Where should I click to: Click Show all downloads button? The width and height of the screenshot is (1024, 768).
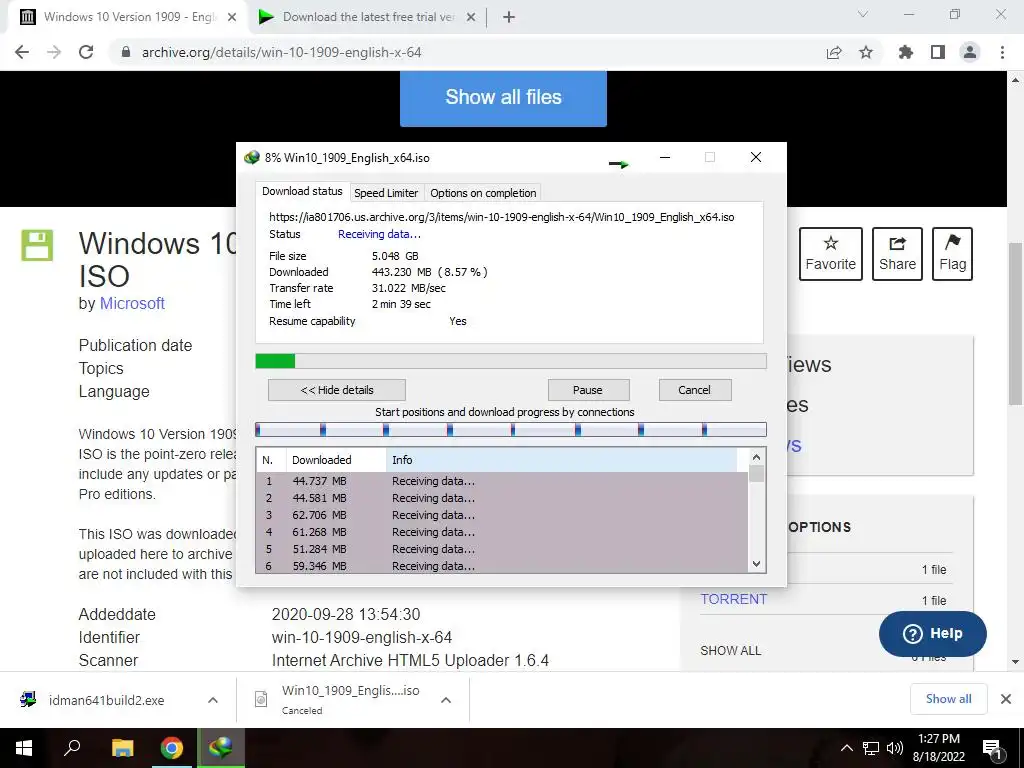[948, 699]
